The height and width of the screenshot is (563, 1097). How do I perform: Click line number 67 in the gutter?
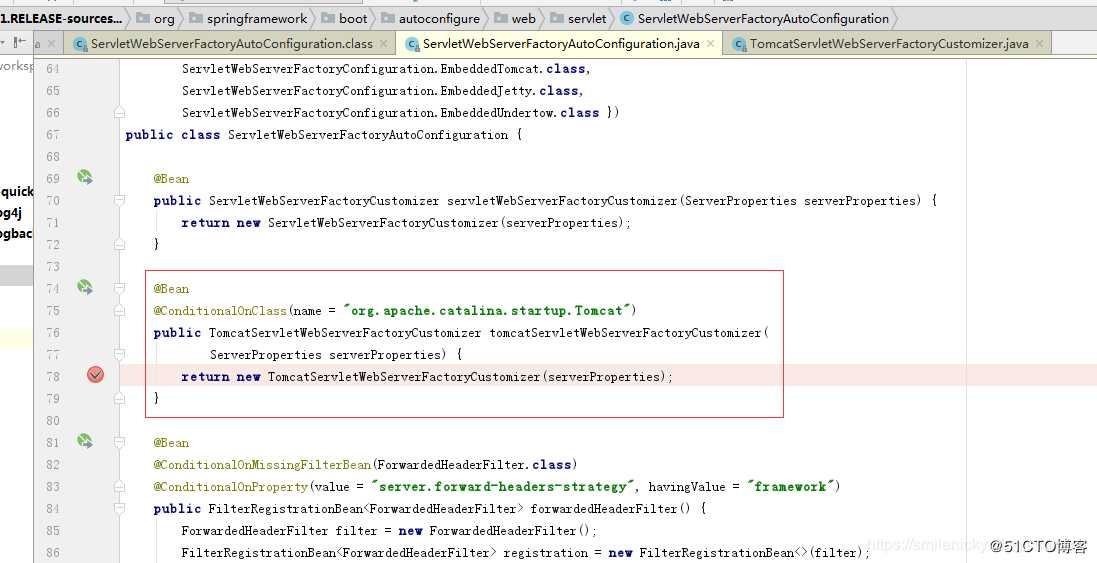tap(53, 134)
